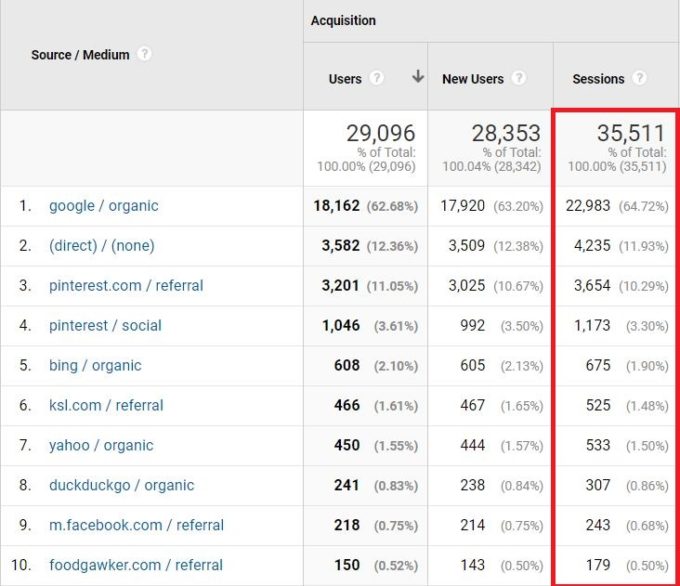680x586 pixels.
Task: Select pinterest.com sessions percentage (10.29%)
Action: pyautogui.click(x=644, y=286)
